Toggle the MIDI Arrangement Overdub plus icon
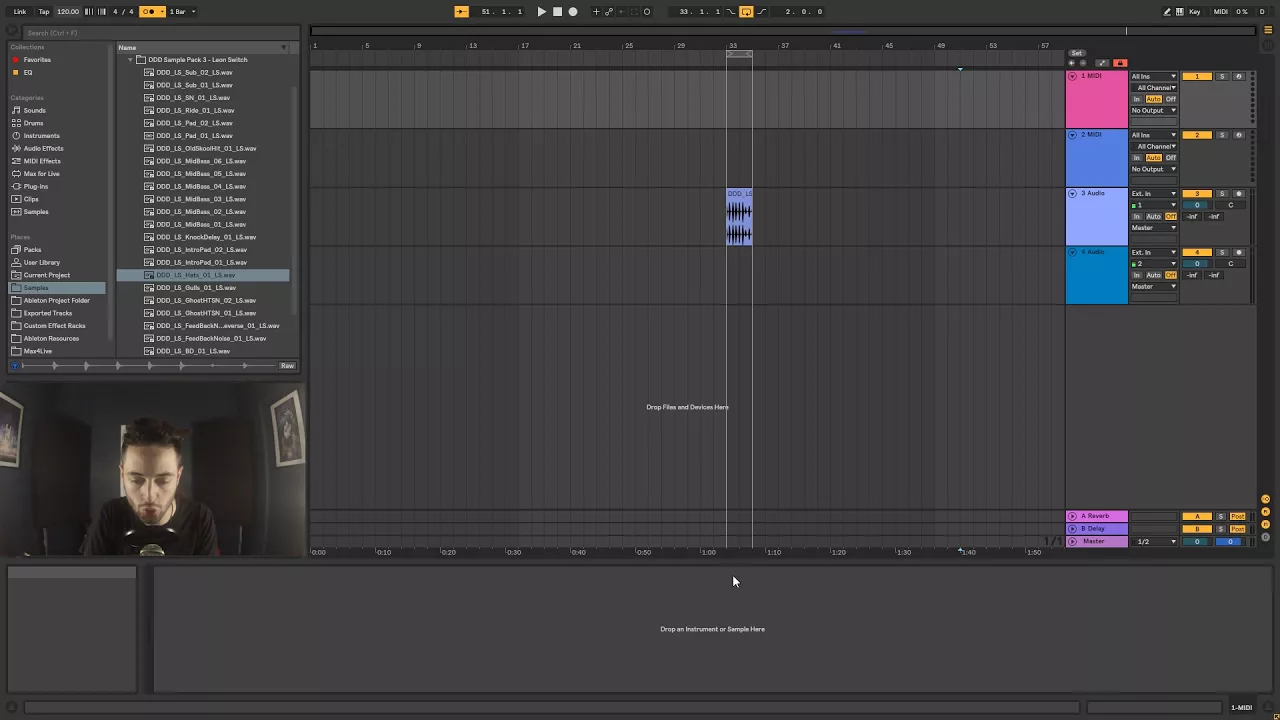This screenshot has width=1280, height=720. [x=596, y=11]
